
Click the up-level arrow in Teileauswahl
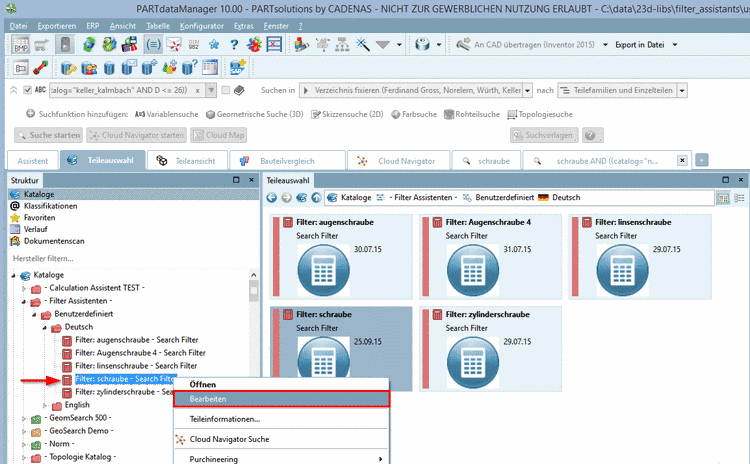[x=316, y=198]
